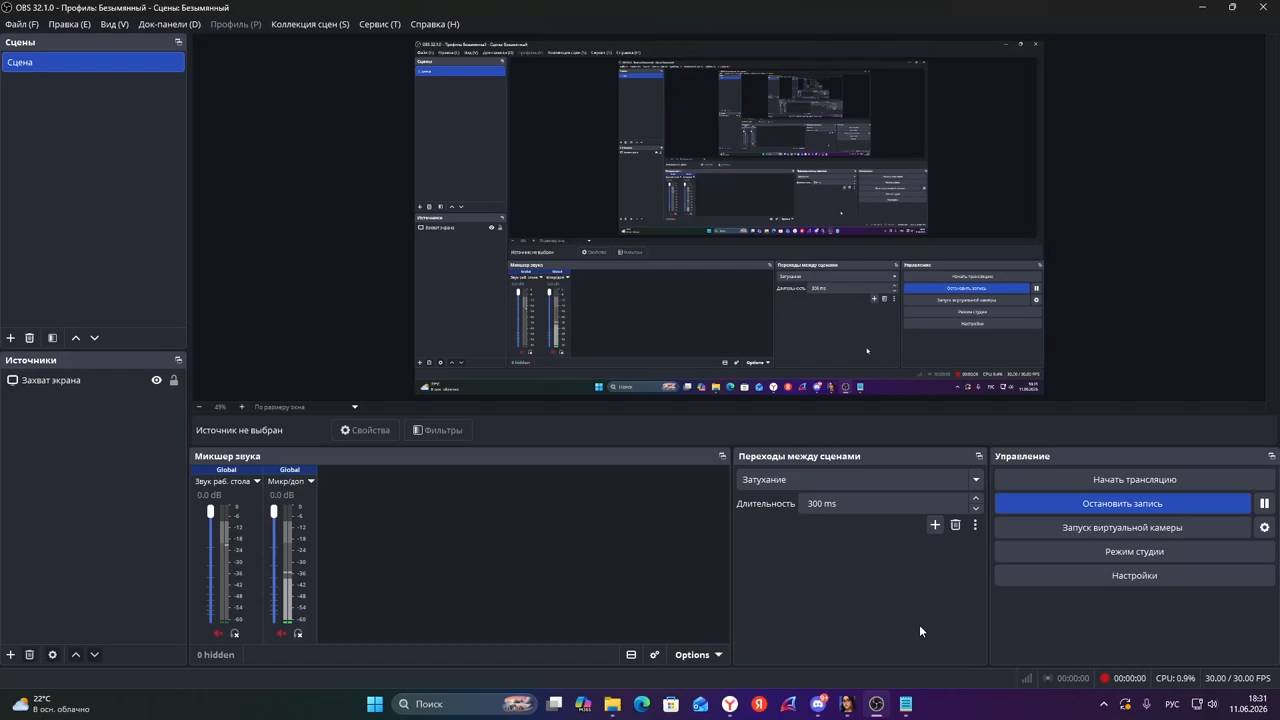Open mixer Options dropdown

(698, 655)
